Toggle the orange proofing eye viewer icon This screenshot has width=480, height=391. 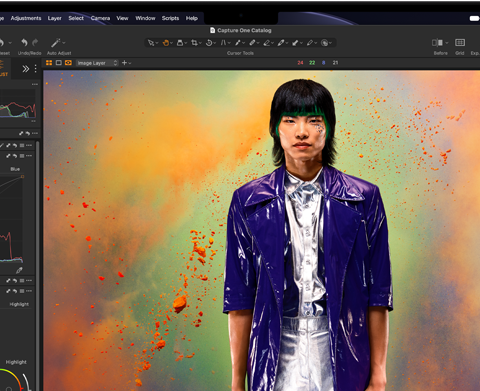tap(68, 63)
